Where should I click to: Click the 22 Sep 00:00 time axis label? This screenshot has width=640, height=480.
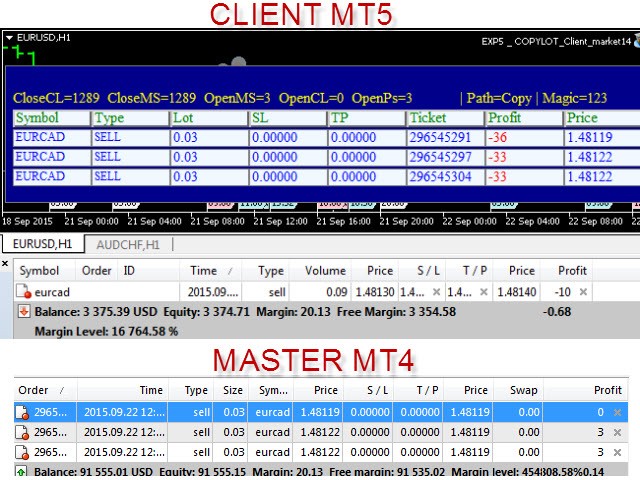[469, 221]
